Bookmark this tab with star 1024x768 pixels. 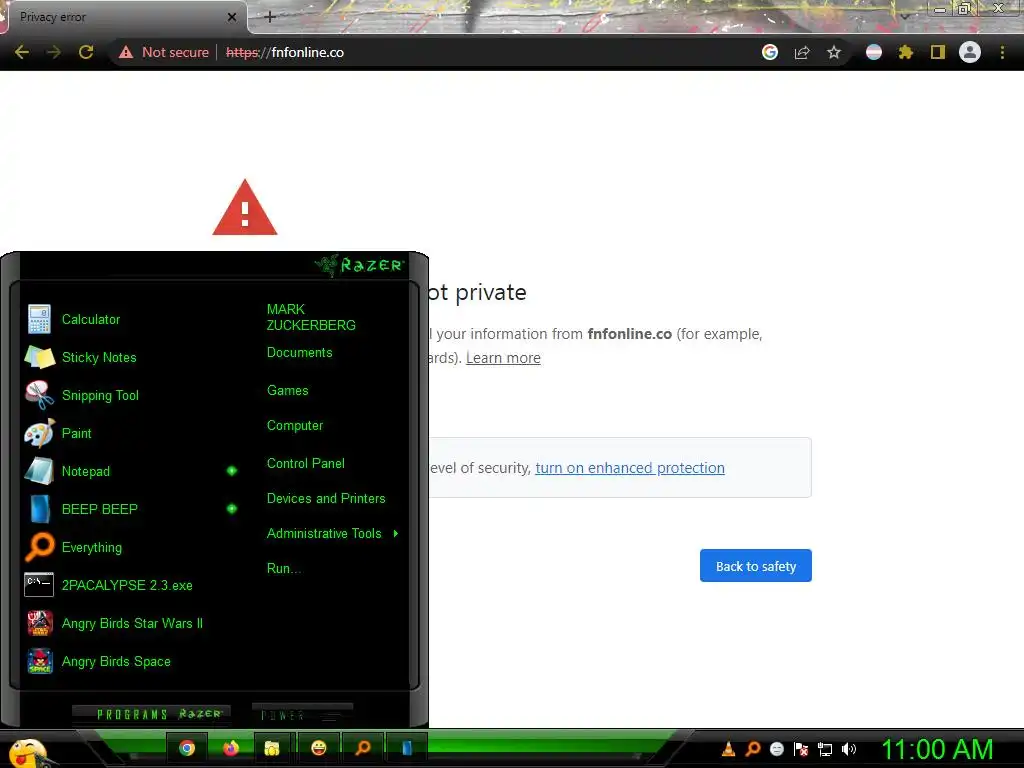(x=834, y=52)
